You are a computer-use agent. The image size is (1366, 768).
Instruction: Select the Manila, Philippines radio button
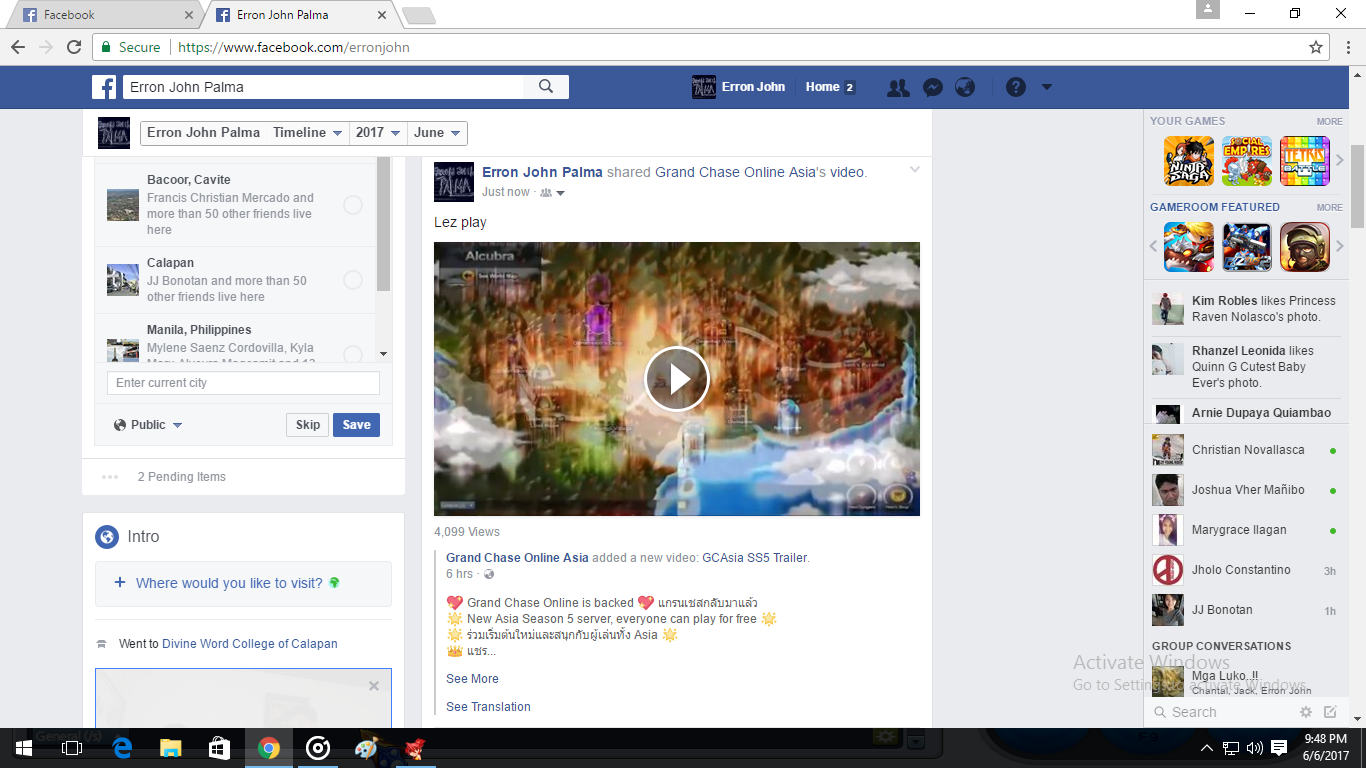(x=353, y=353)
